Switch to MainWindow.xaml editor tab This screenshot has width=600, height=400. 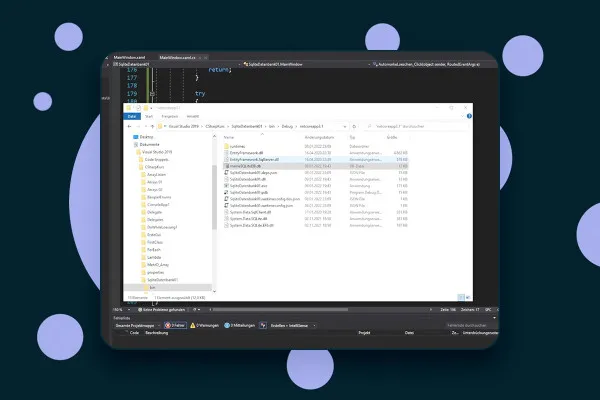pos(129,57)
